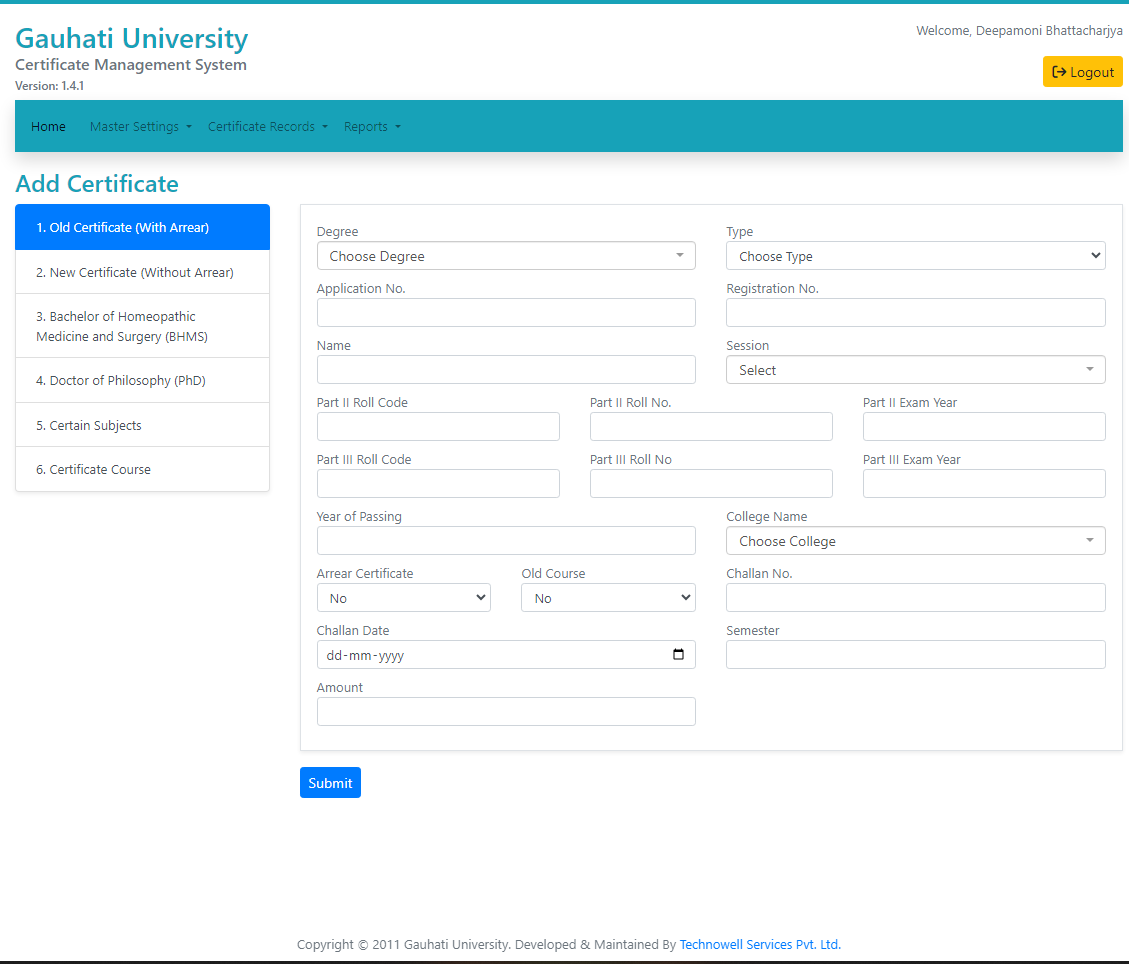This screenshot has width=1129, height=964.
Task: Open the Certain Subjects section
Action: [143, 425]
